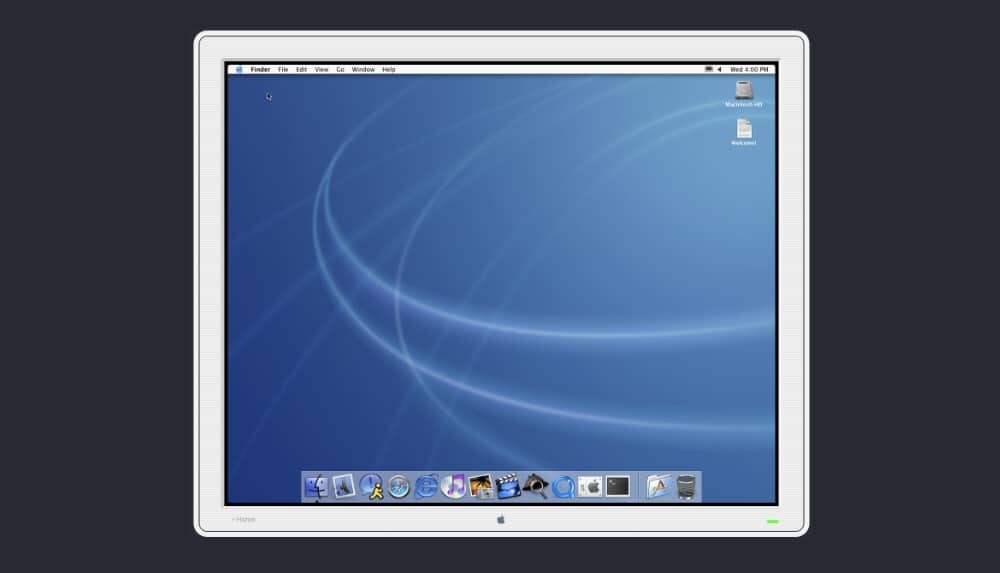
Task: Open the File menu
Action: pyautogui.click(x=283, y=70)
